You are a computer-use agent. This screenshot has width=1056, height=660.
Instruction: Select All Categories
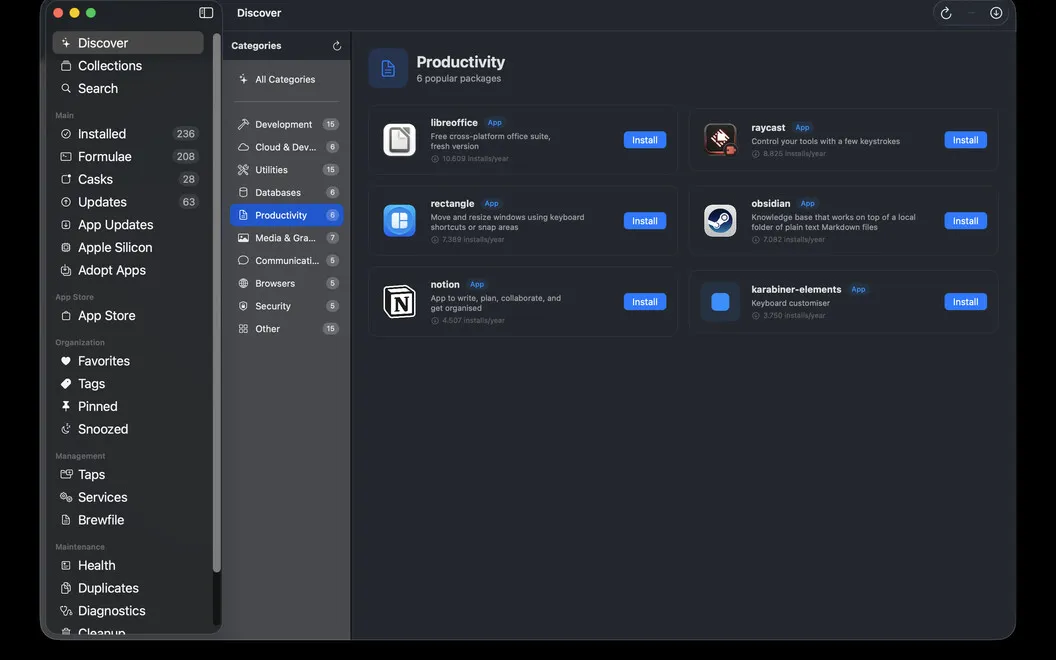tap(286, 79)
